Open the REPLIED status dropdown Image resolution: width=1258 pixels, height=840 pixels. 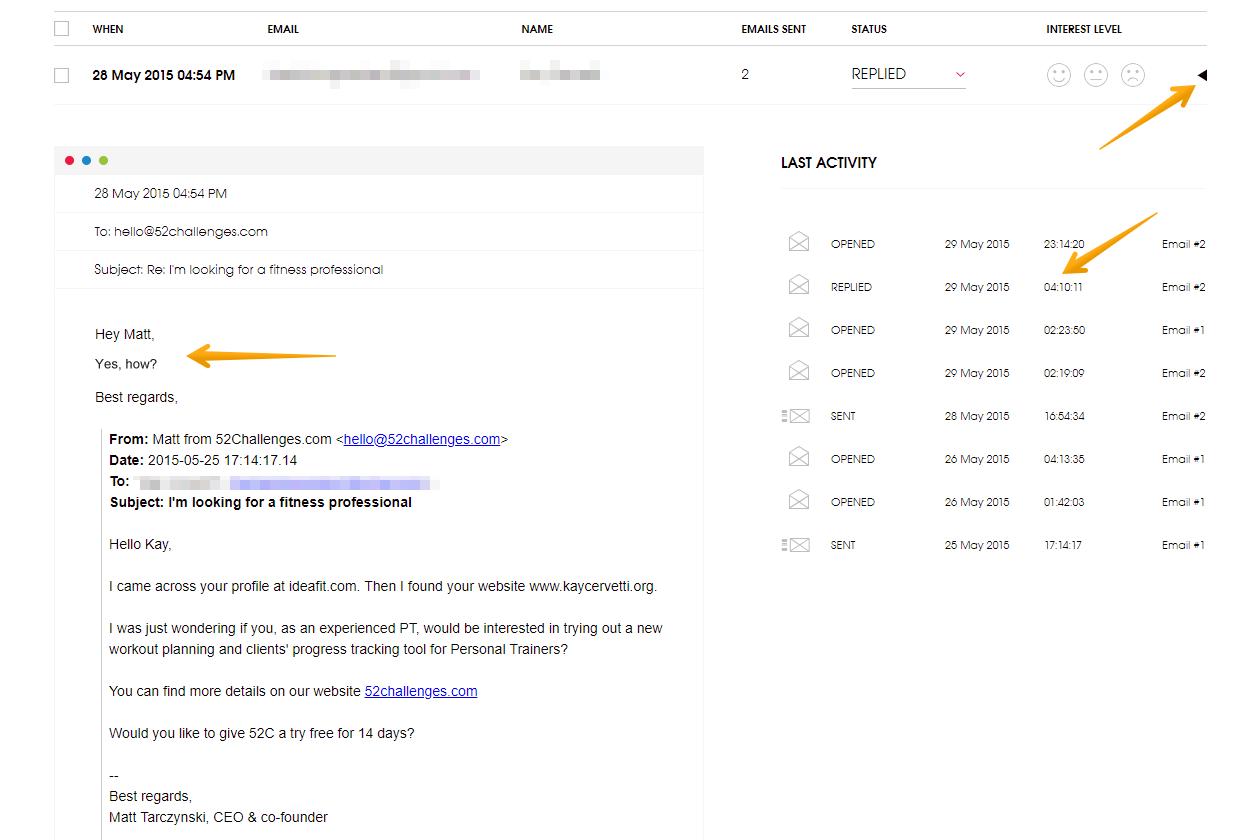908,74
